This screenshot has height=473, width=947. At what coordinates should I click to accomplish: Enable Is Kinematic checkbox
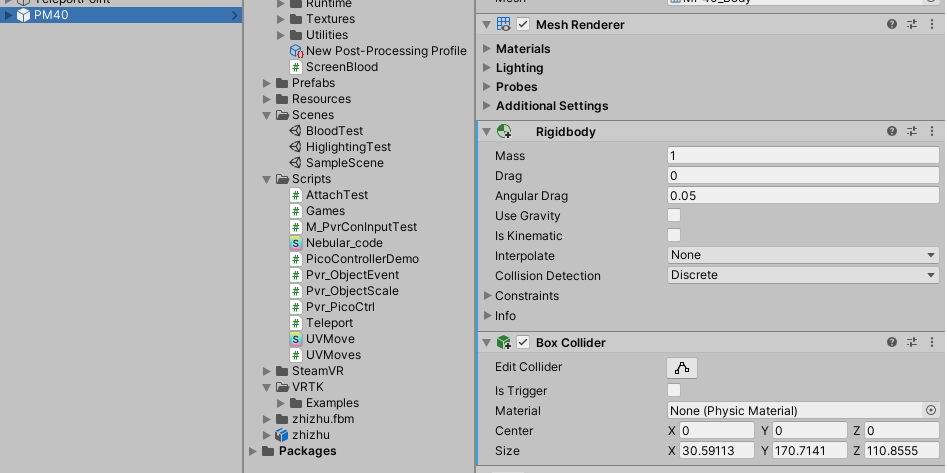tap(674, 235)
